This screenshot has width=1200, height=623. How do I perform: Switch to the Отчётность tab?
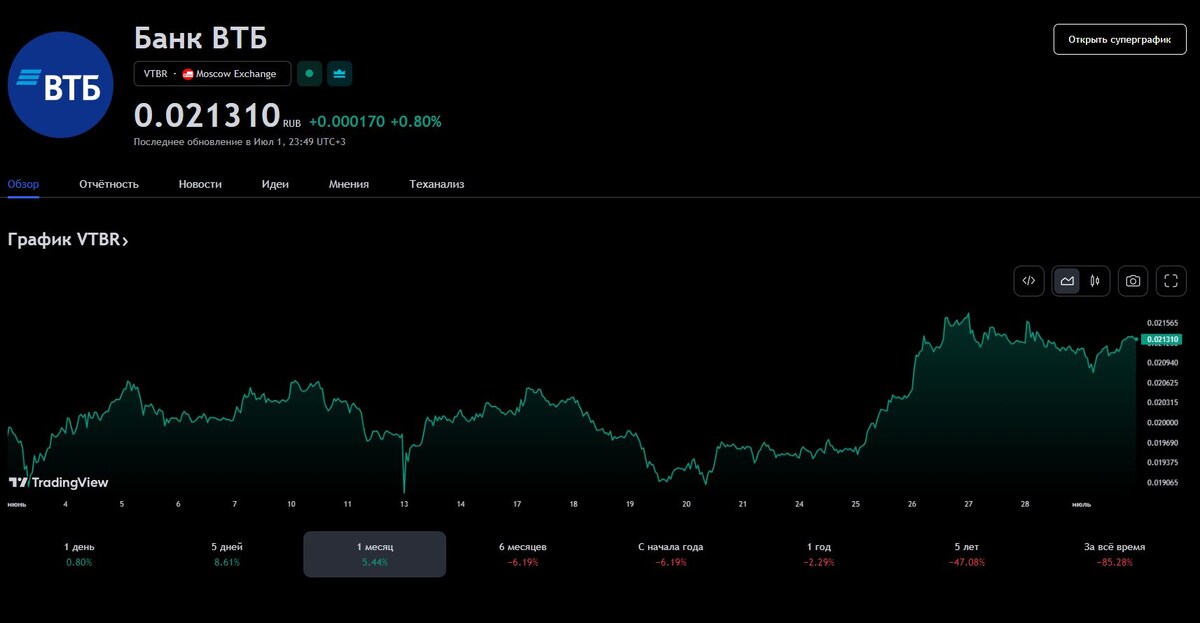109,184
